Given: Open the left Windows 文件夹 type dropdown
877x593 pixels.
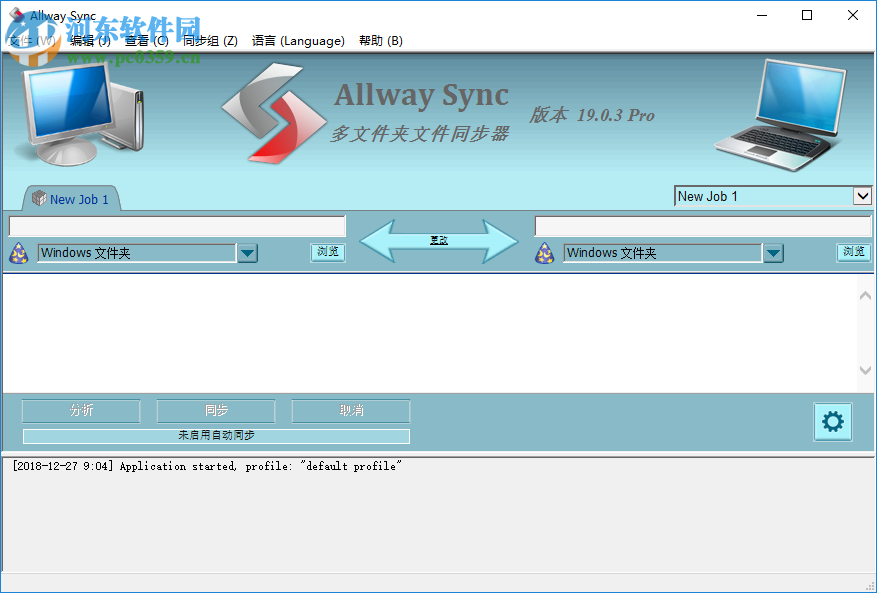Looking at the screenshot, I should [x=246, y=253].
